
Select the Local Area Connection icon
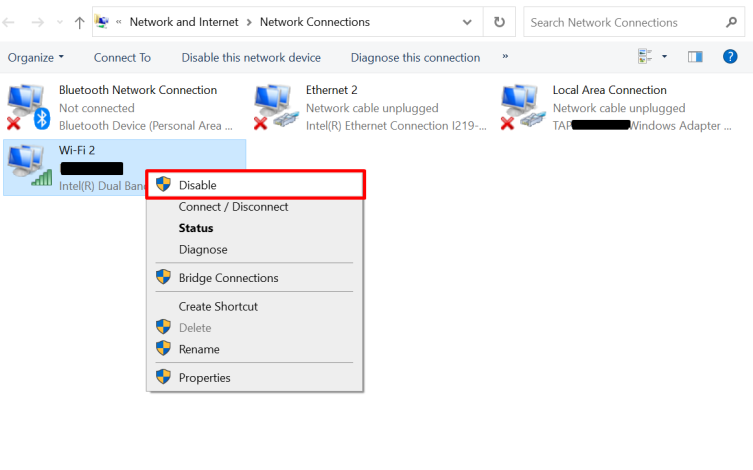pyautogui.click(x=522, y=107)
